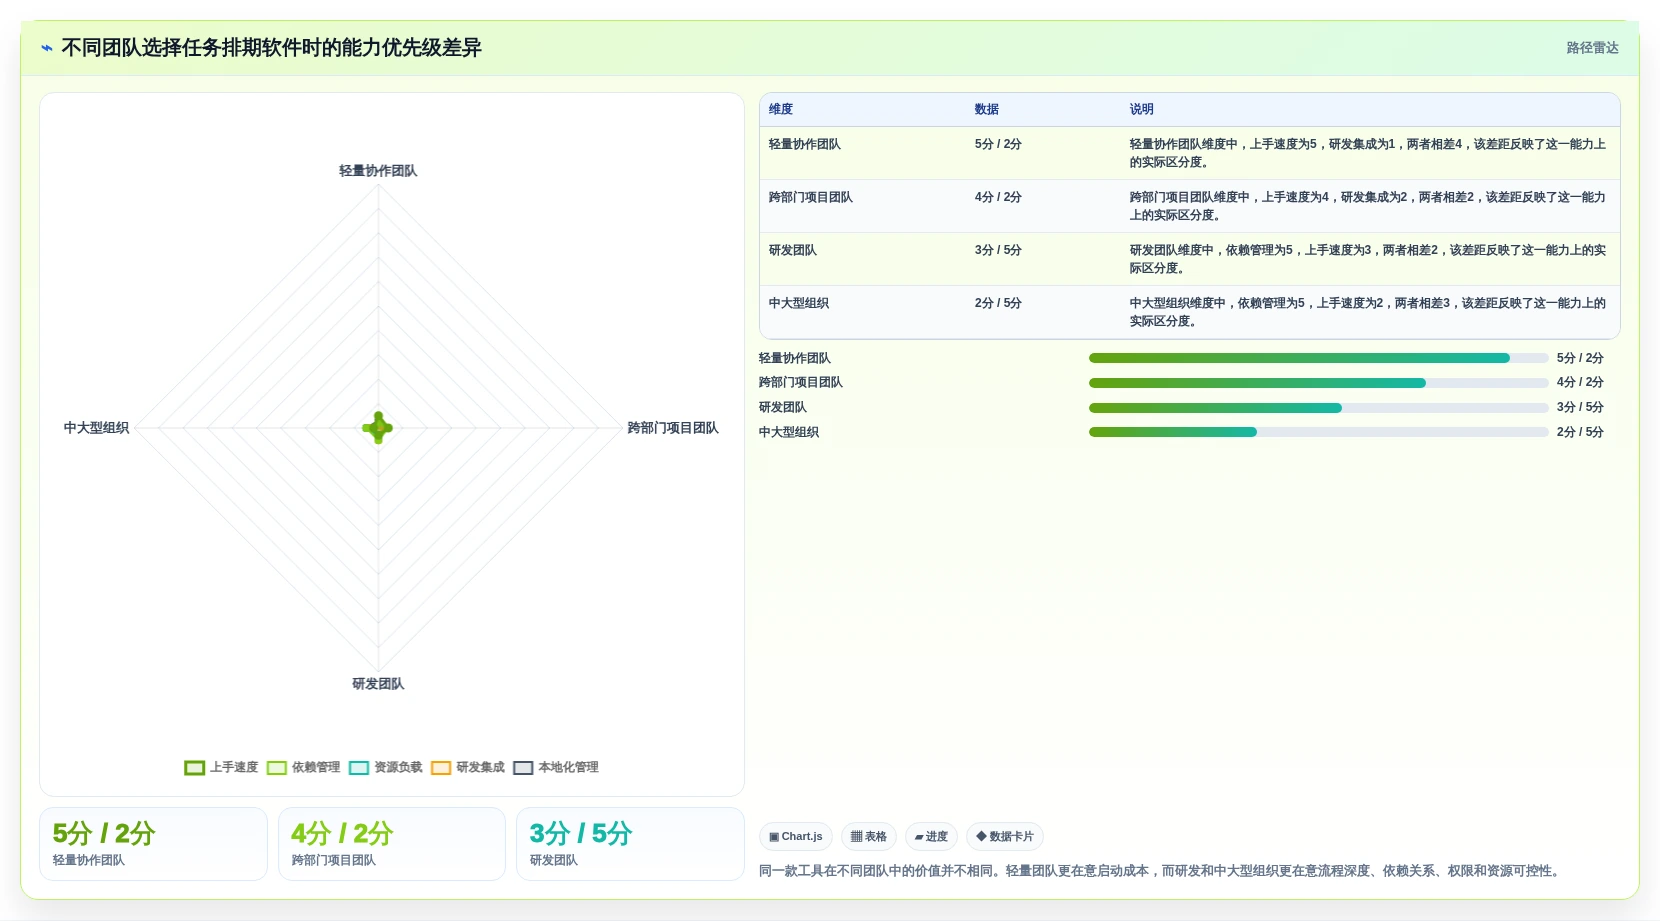Click the radar chart 跨部门项目团队 axis label
Image resolution: width=1660 pixels, height=921 pixels.
[x=673, y=428]
